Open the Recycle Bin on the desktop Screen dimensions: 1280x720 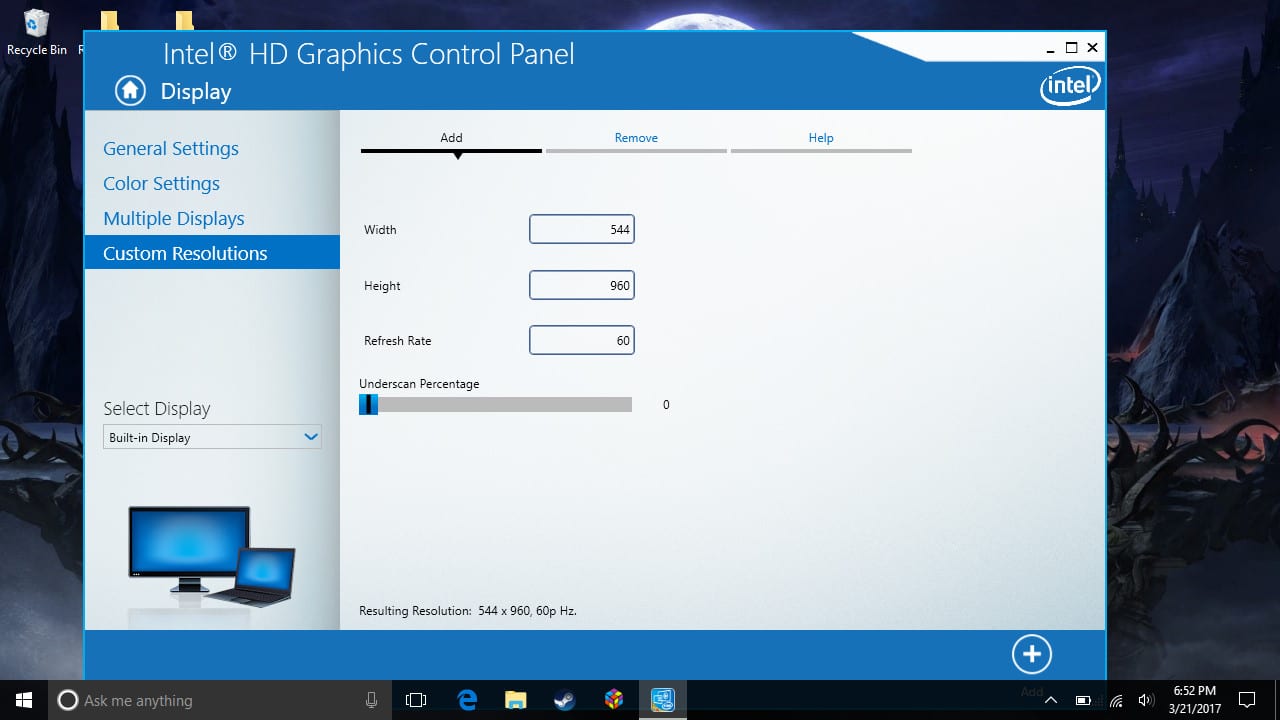point(37,30)
